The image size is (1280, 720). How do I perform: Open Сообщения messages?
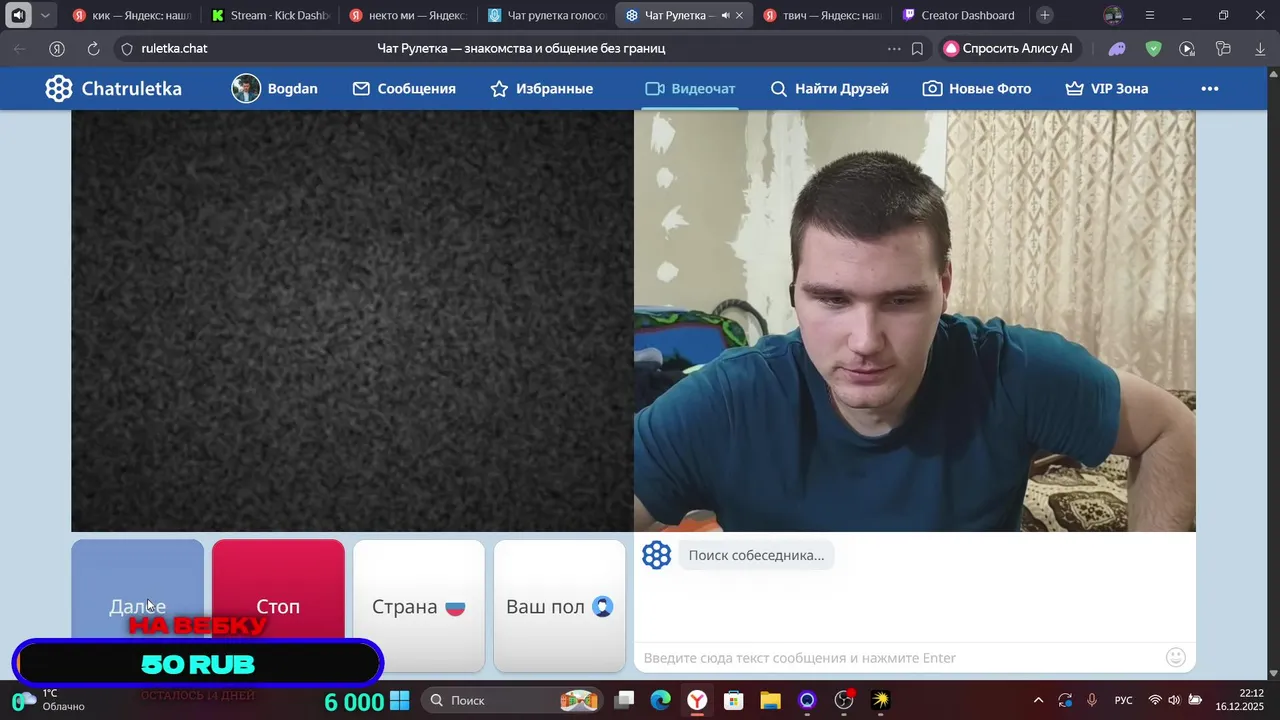coord(404,88)
